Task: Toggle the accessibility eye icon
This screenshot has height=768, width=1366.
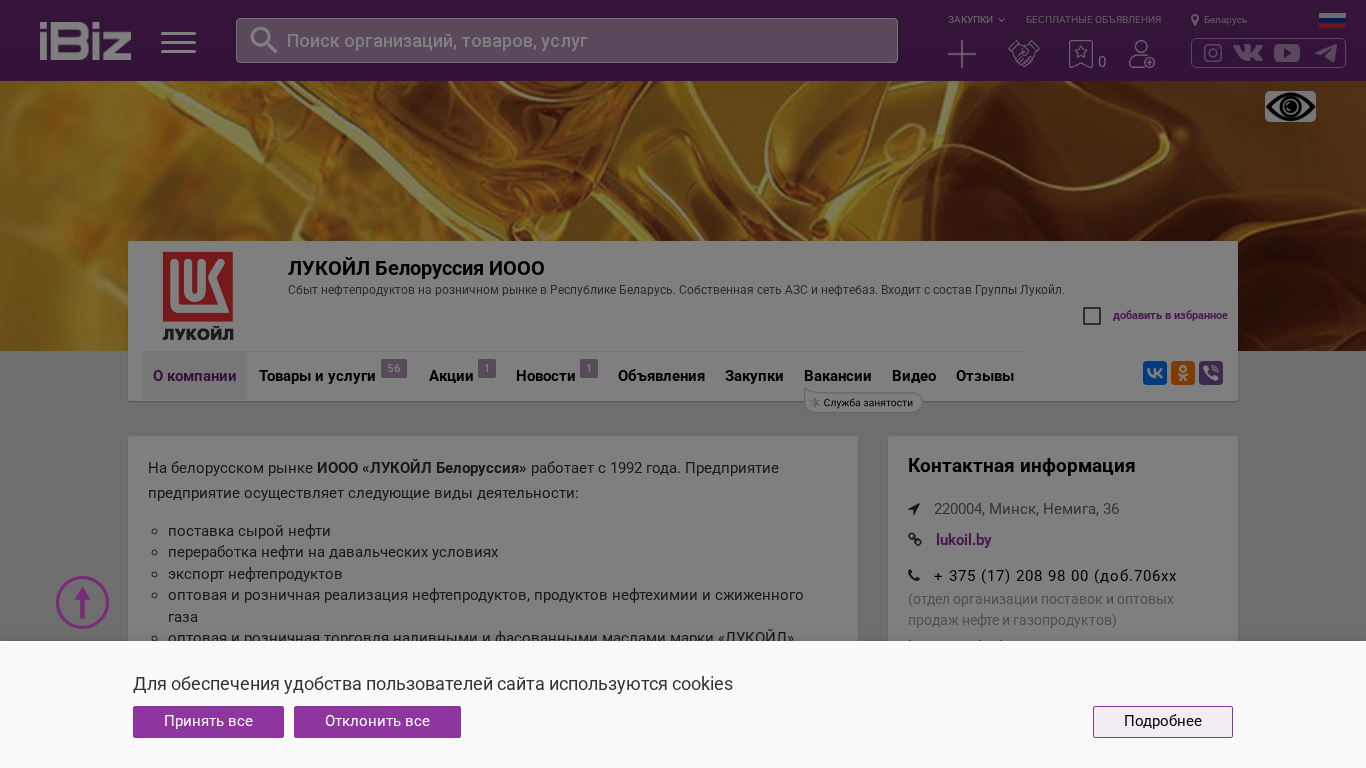Action: [x=1290, y=107]
